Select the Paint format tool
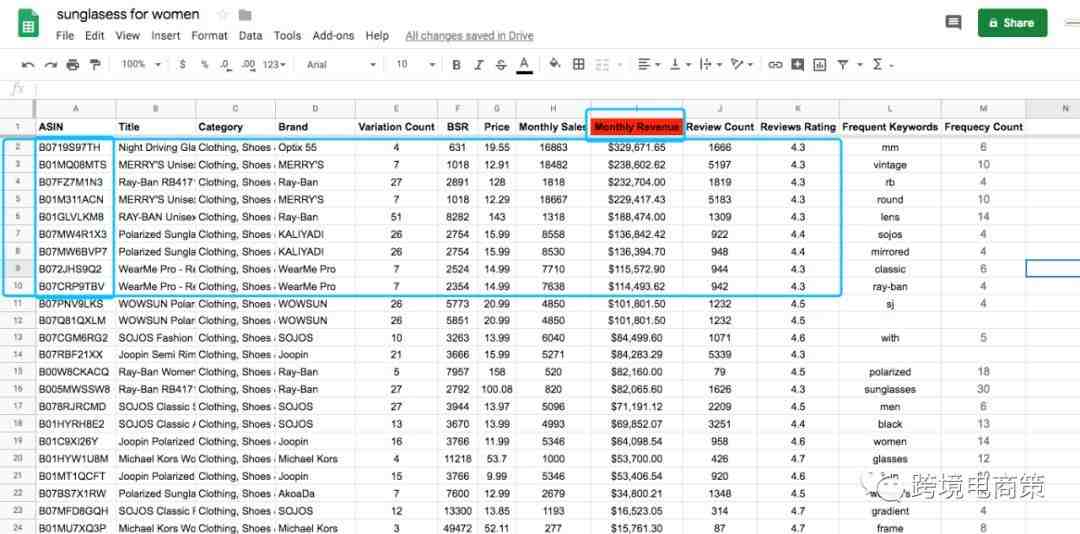The height and width of the screenshot is (534, 1080). [x=95, y=65]
